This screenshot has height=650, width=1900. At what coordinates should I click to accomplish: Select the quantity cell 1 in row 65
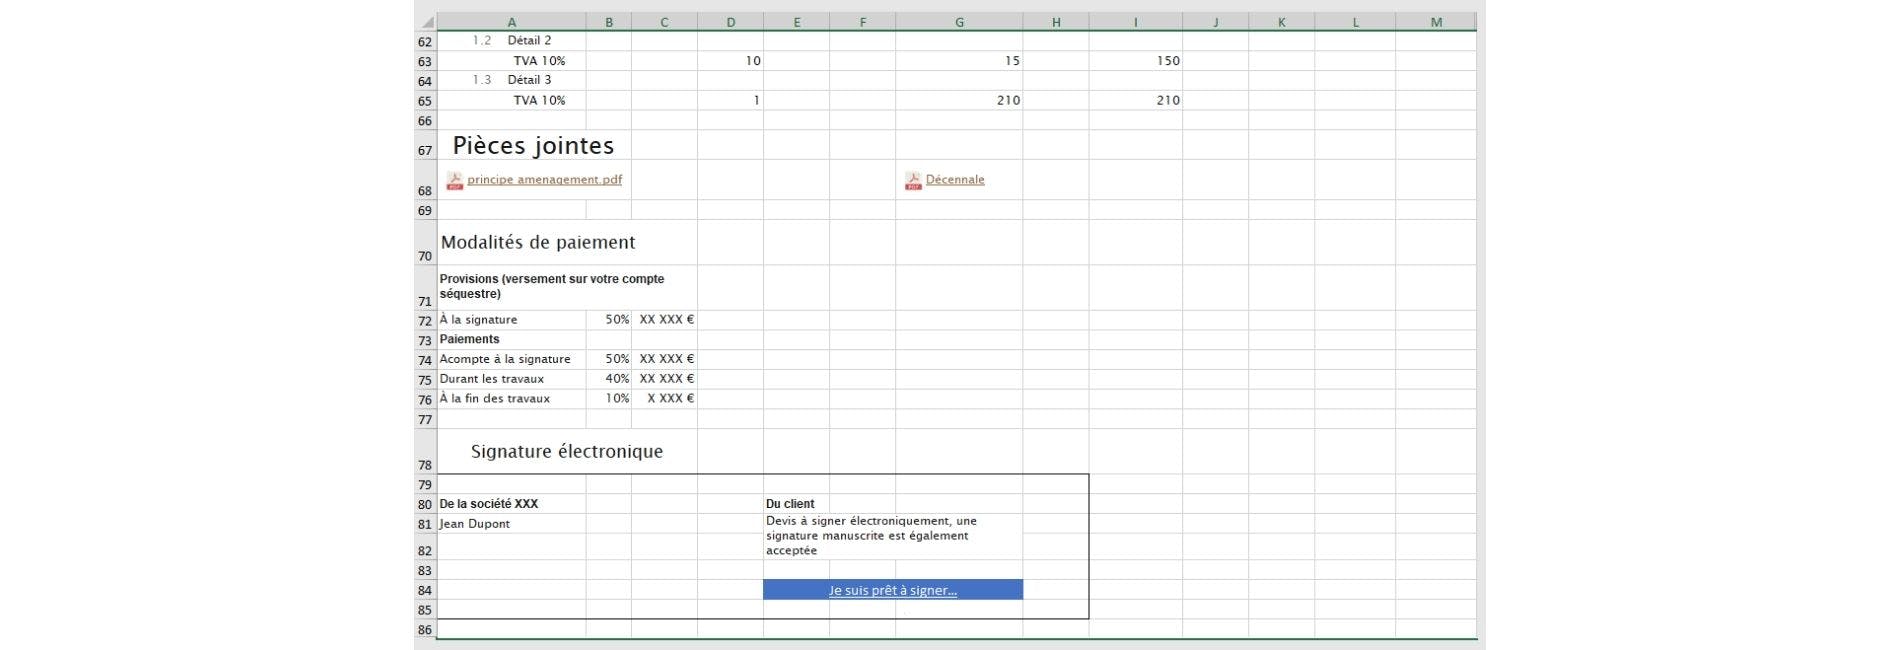click(x=730, y=100)
